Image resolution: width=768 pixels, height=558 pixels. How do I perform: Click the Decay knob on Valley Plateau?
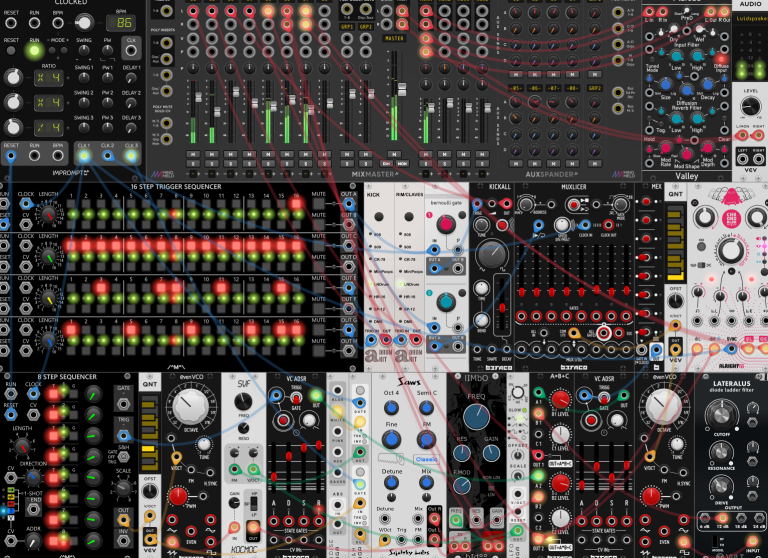pyautogui.click(x=707, y=85)
